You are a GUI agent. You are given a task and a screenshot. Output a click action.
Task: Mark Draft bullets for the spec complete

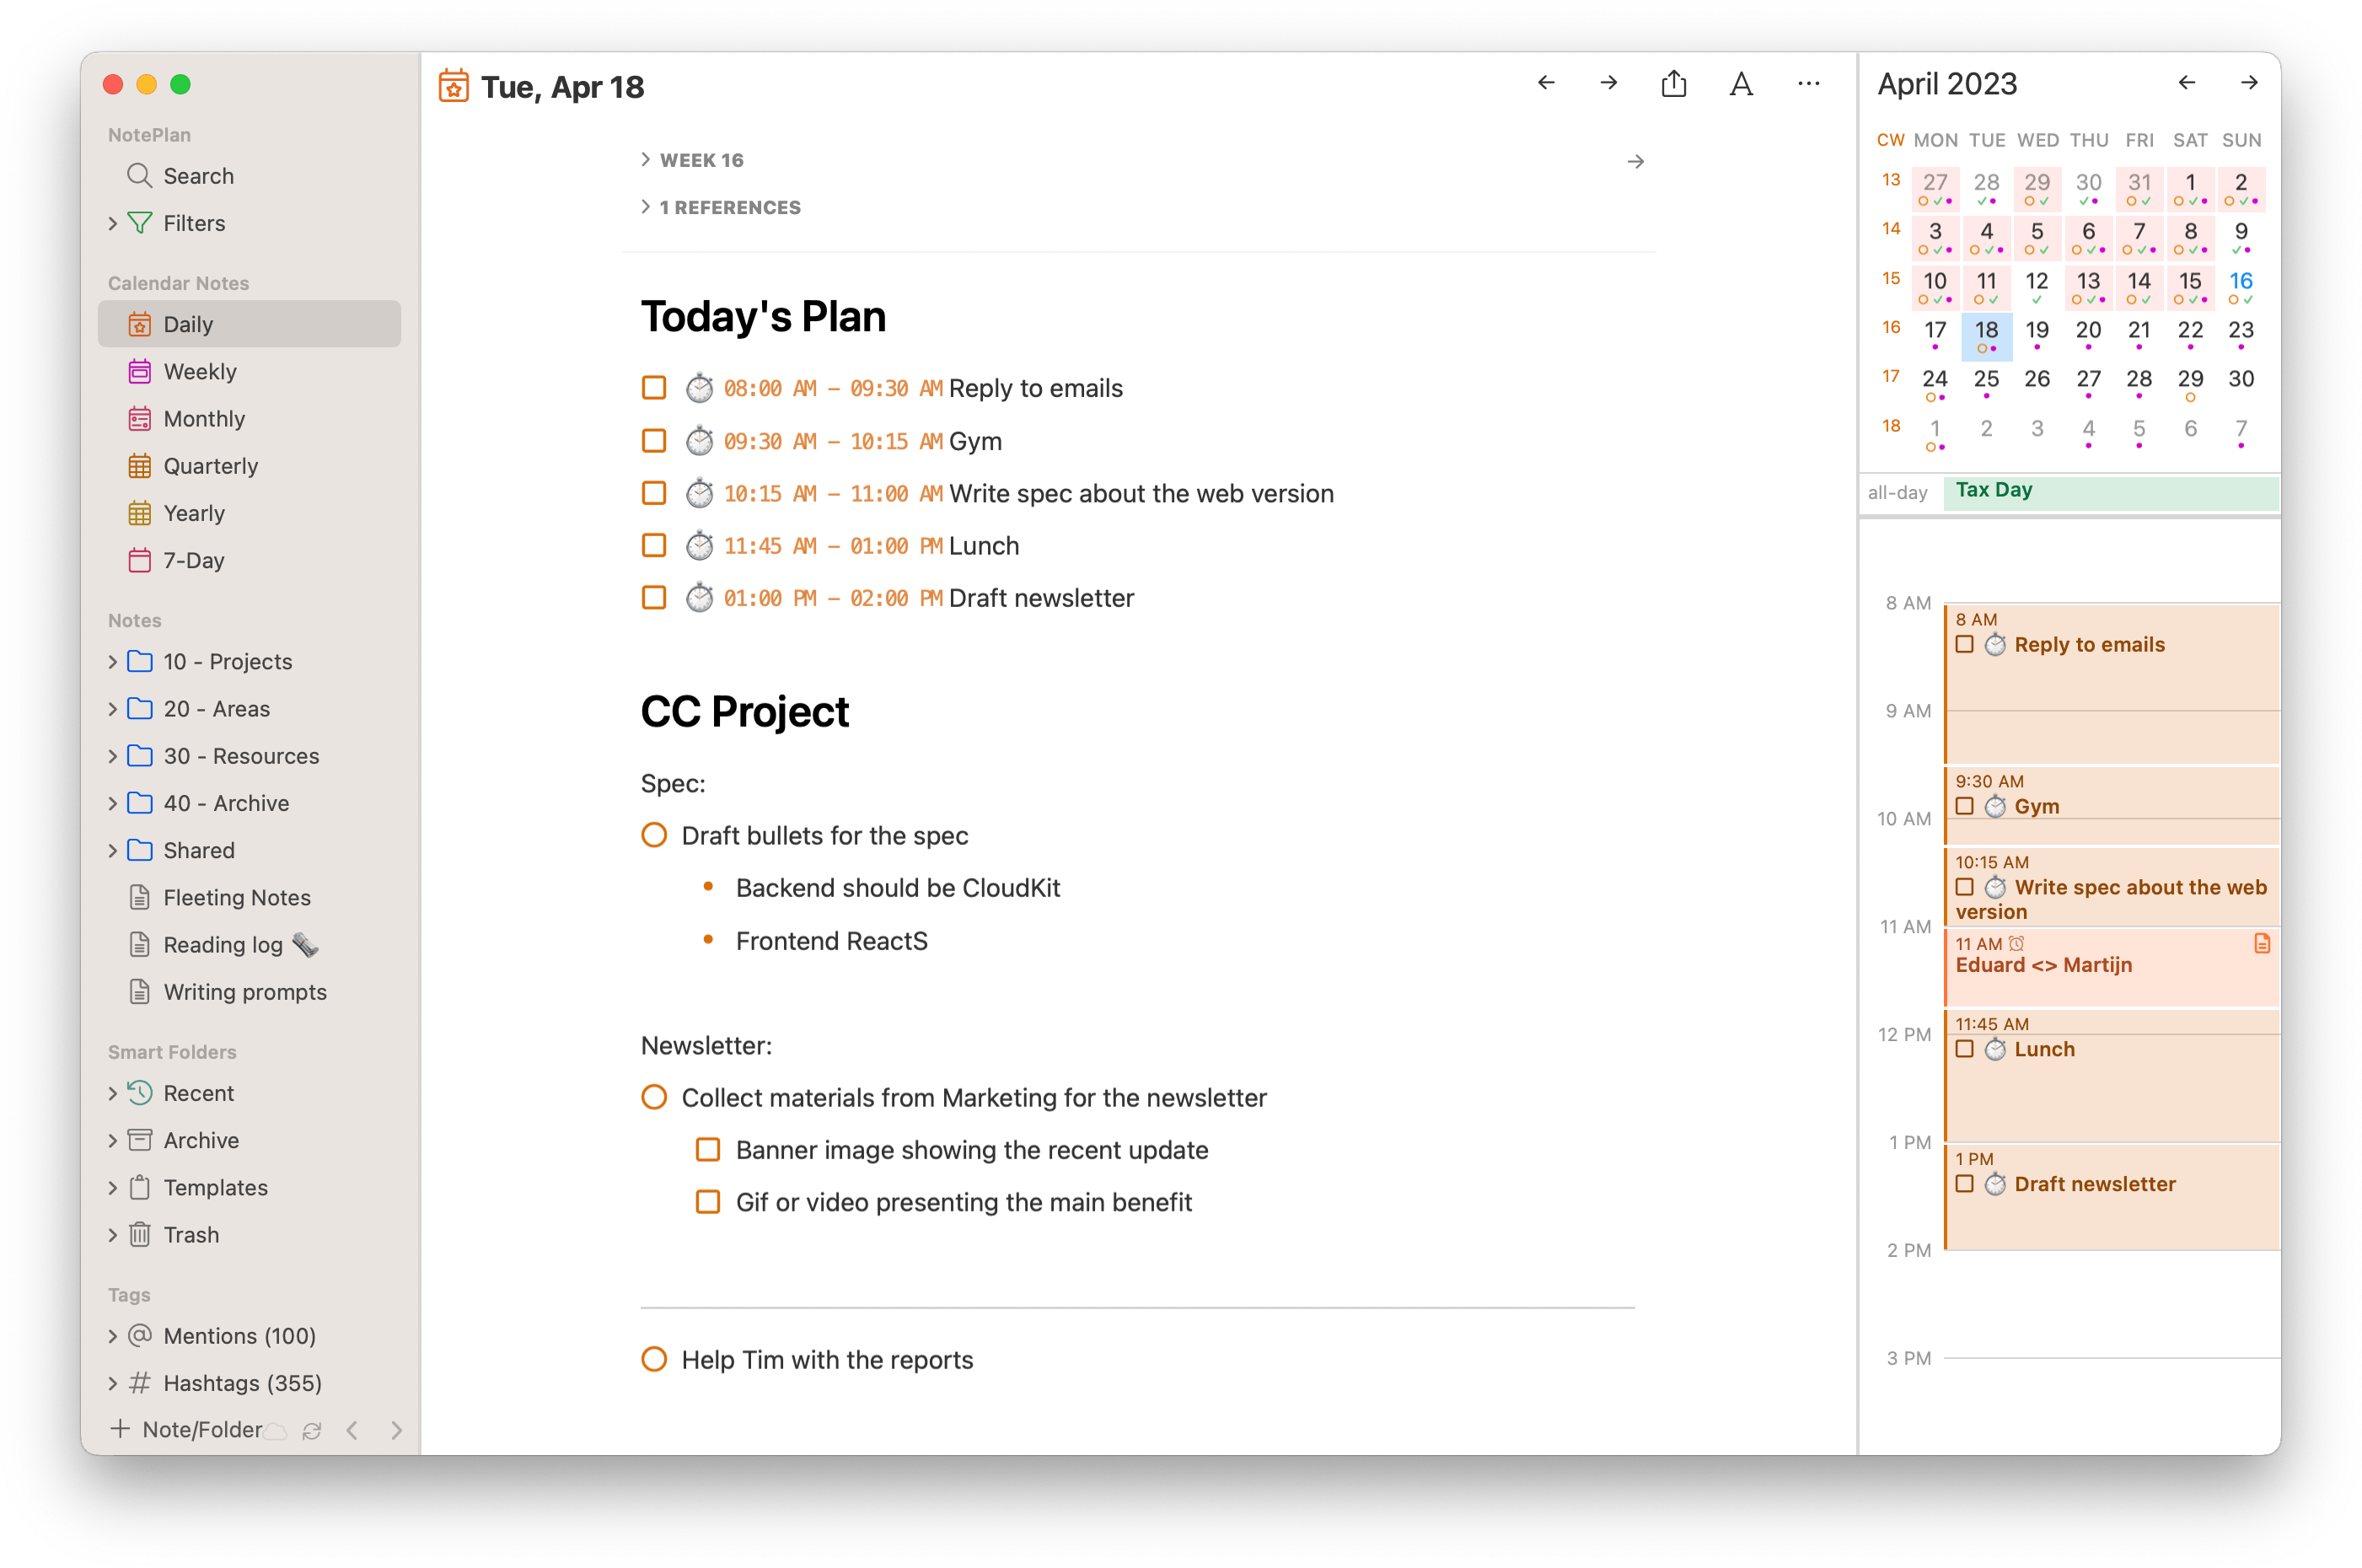click(x=654, y=835)
